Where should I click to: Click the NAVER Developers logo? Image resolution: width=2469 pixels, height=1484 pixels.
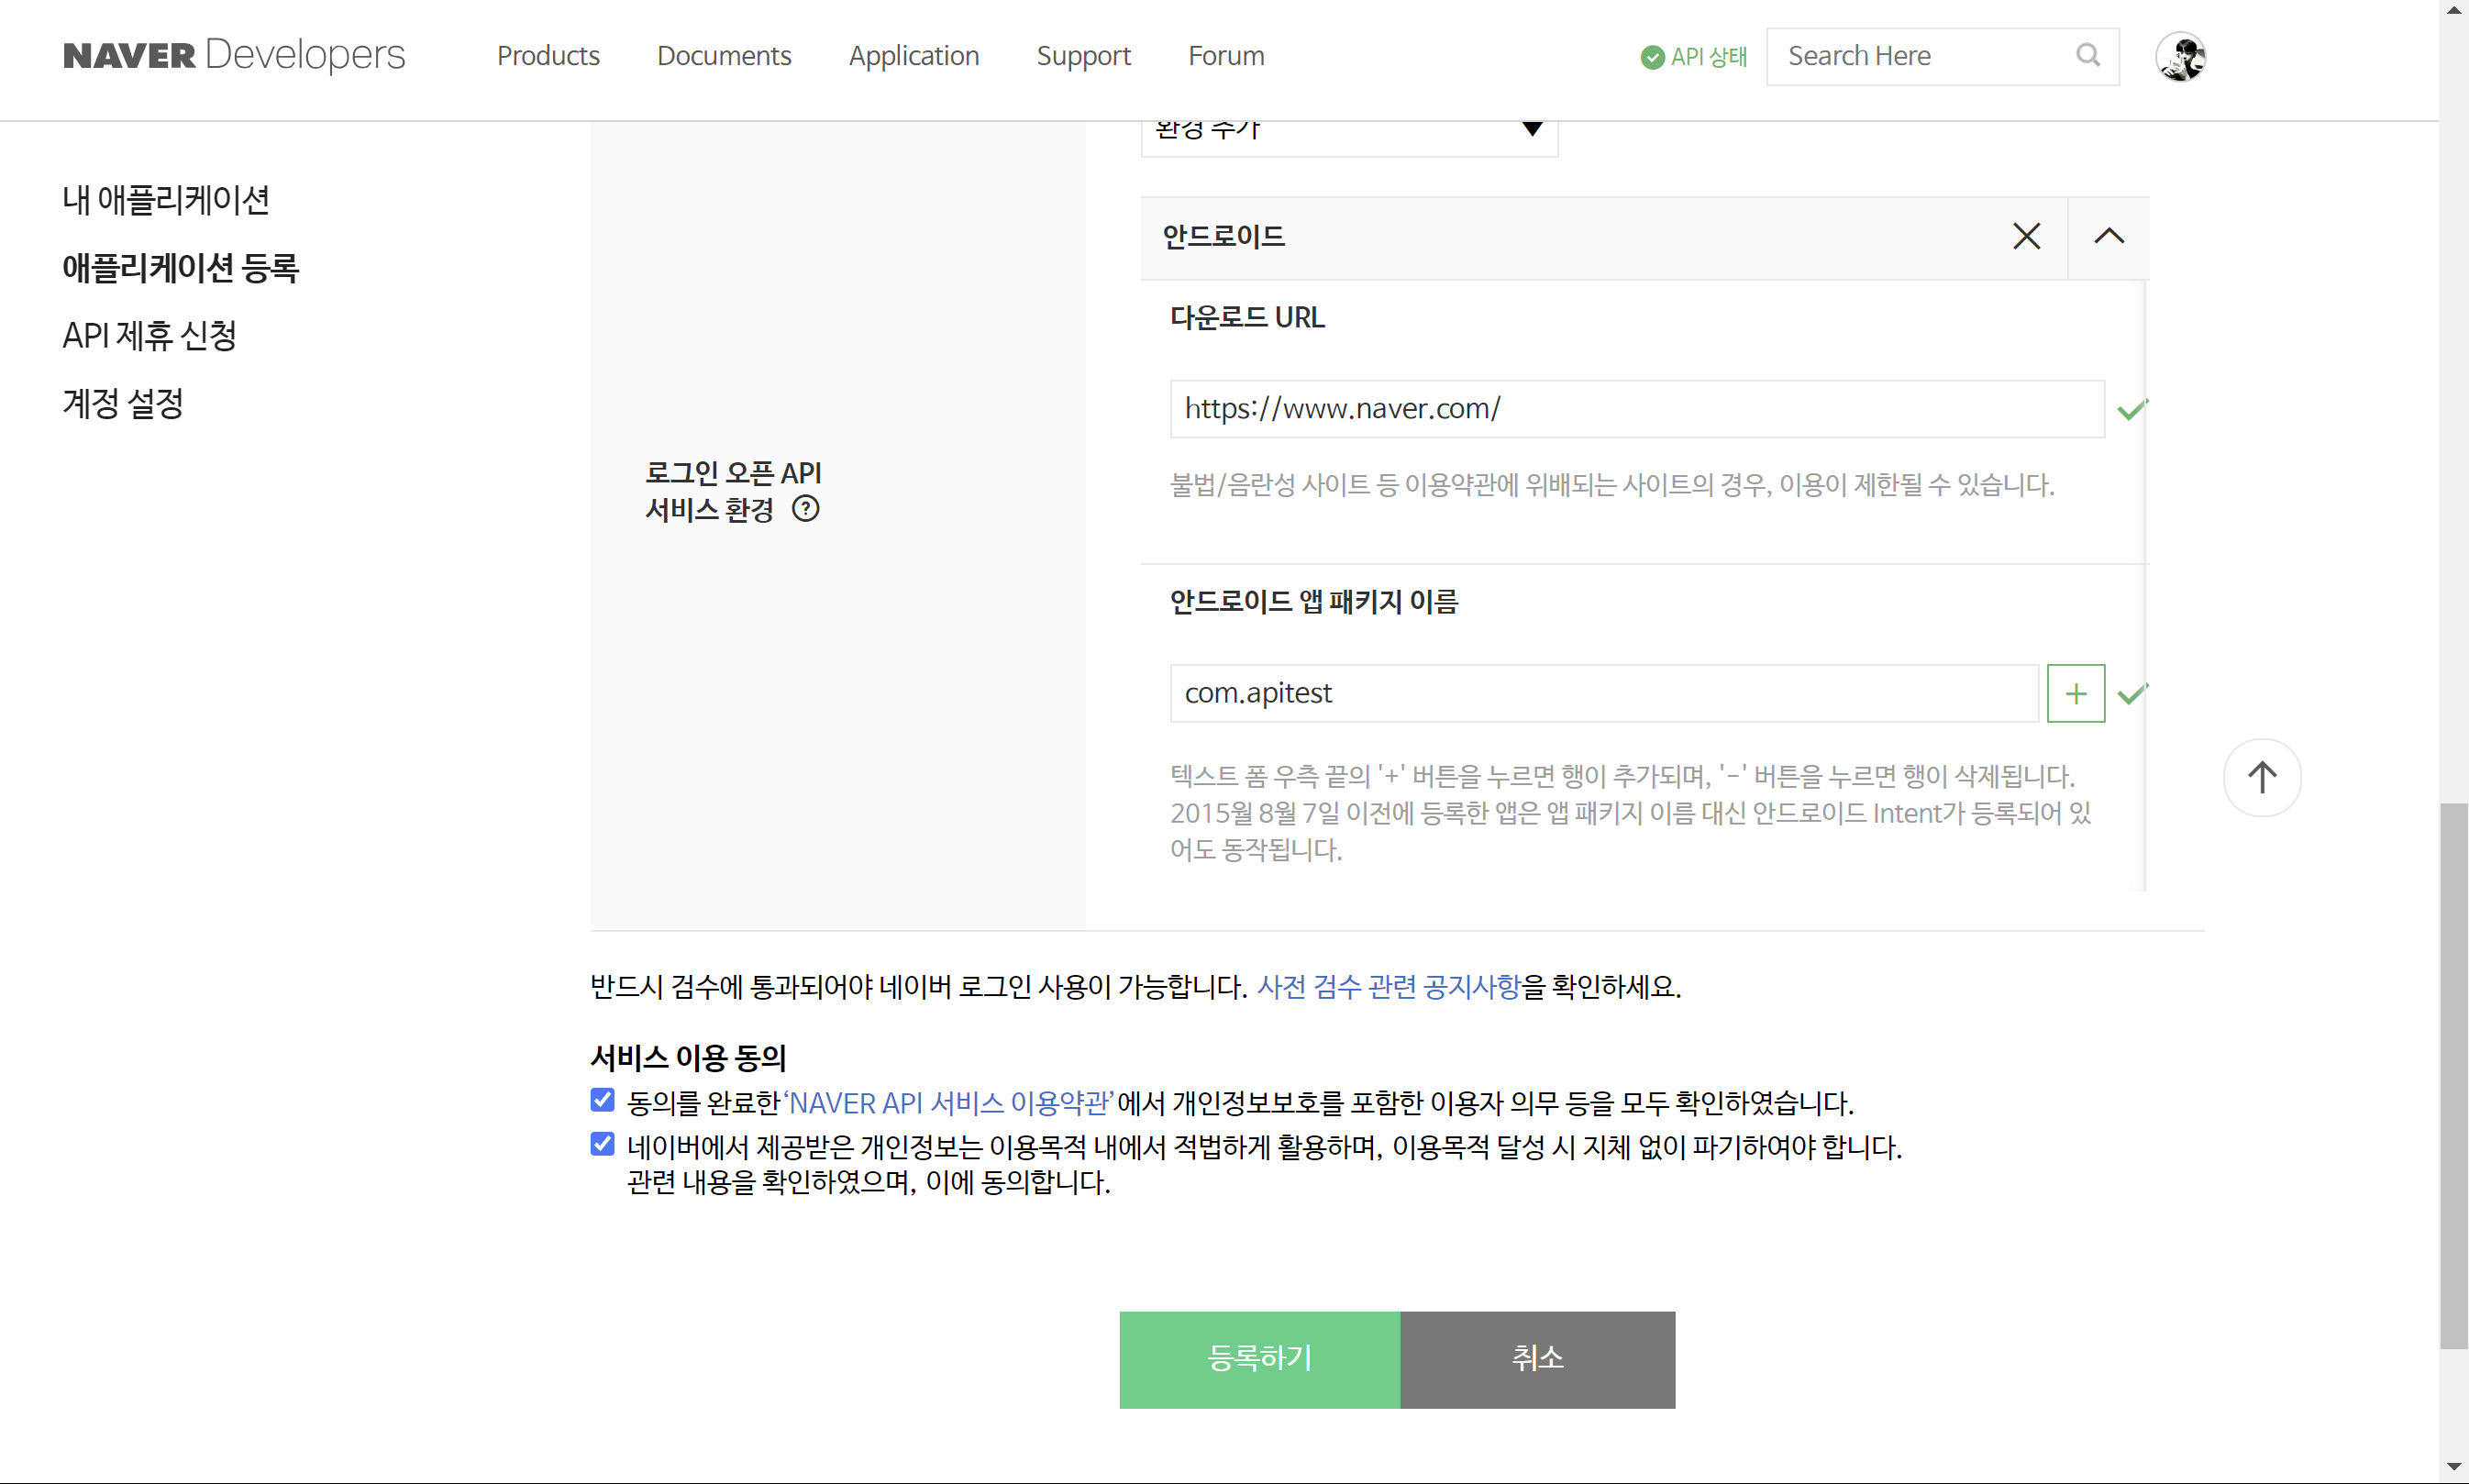[x=234, y=56]
